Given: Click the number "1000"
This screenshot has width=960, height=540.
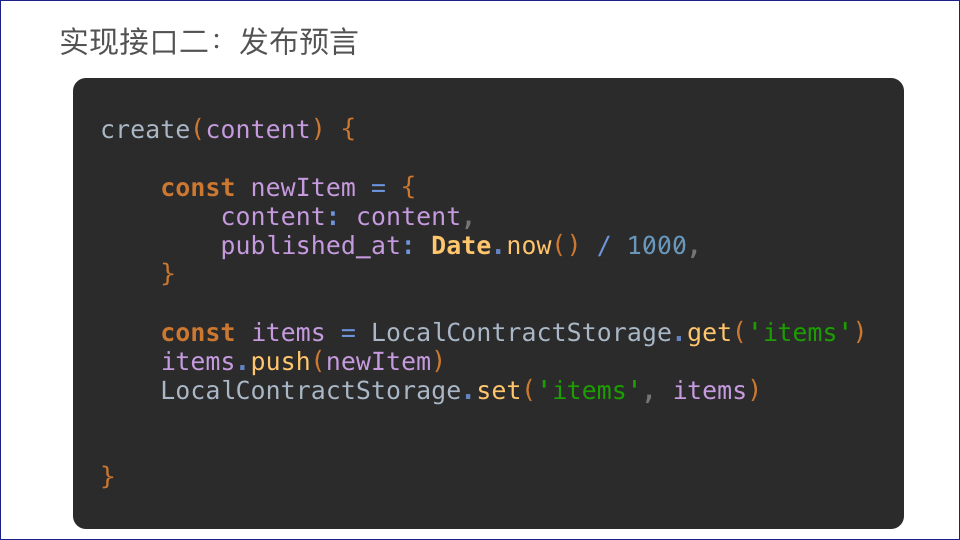Looking at the screenshot, I should pyautogui.click(x=657, y=246).
